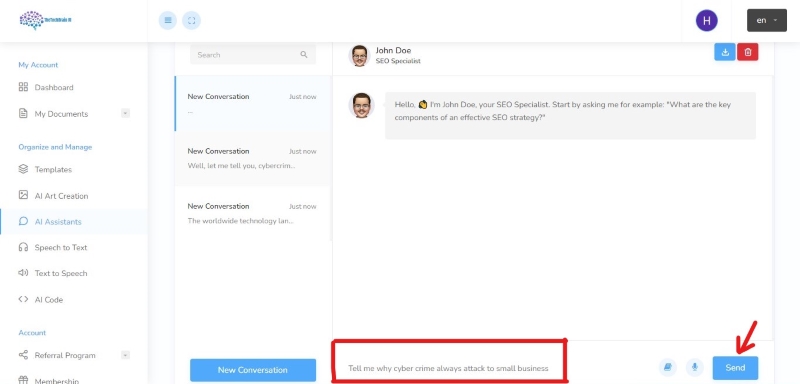Open the en language dropdown
The height and width of the screenshot is (384, 800).
(x=767, y=20)
